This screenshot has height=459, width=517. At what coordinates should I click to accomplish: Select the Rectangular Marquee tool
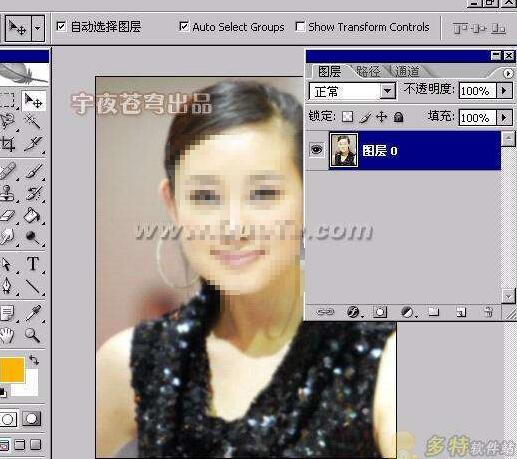point(8,100)
